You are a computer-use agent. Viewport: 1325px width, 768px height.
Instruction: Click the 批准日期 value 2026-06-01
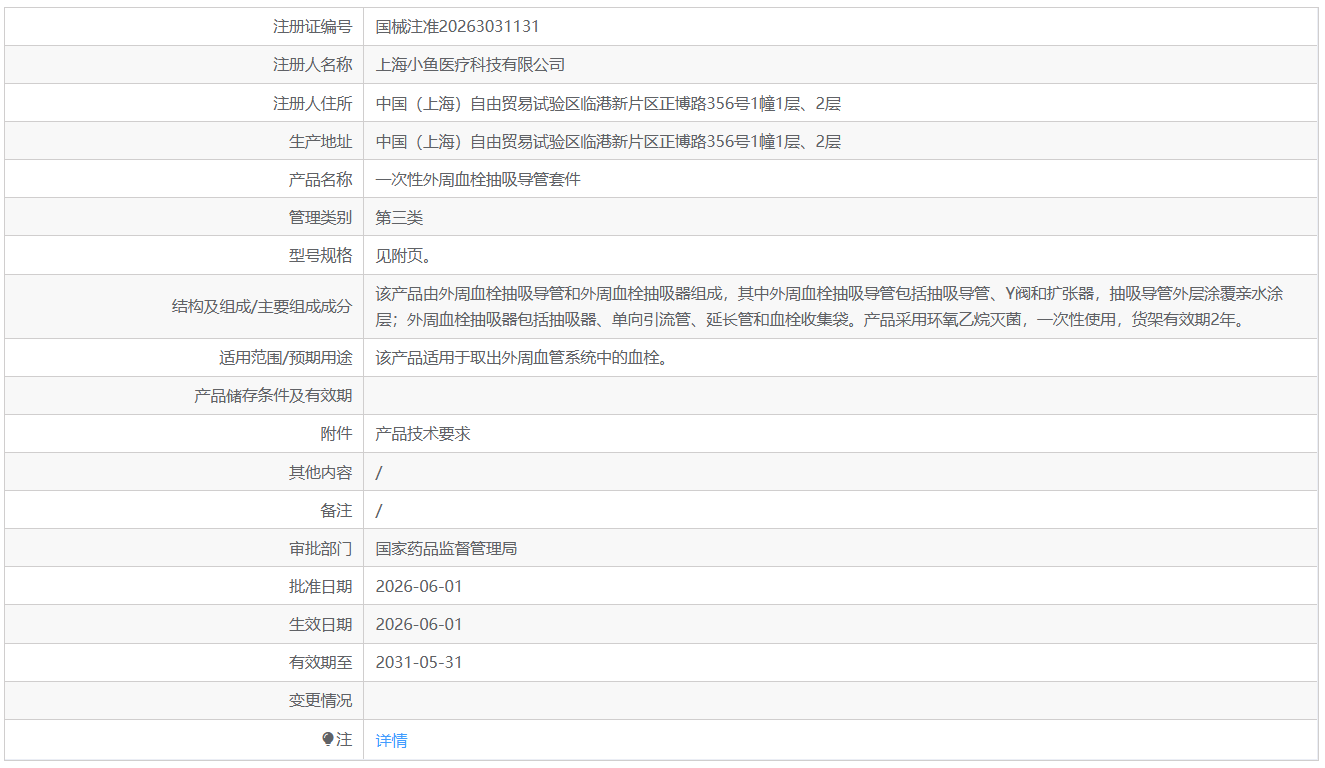point(419,587)
